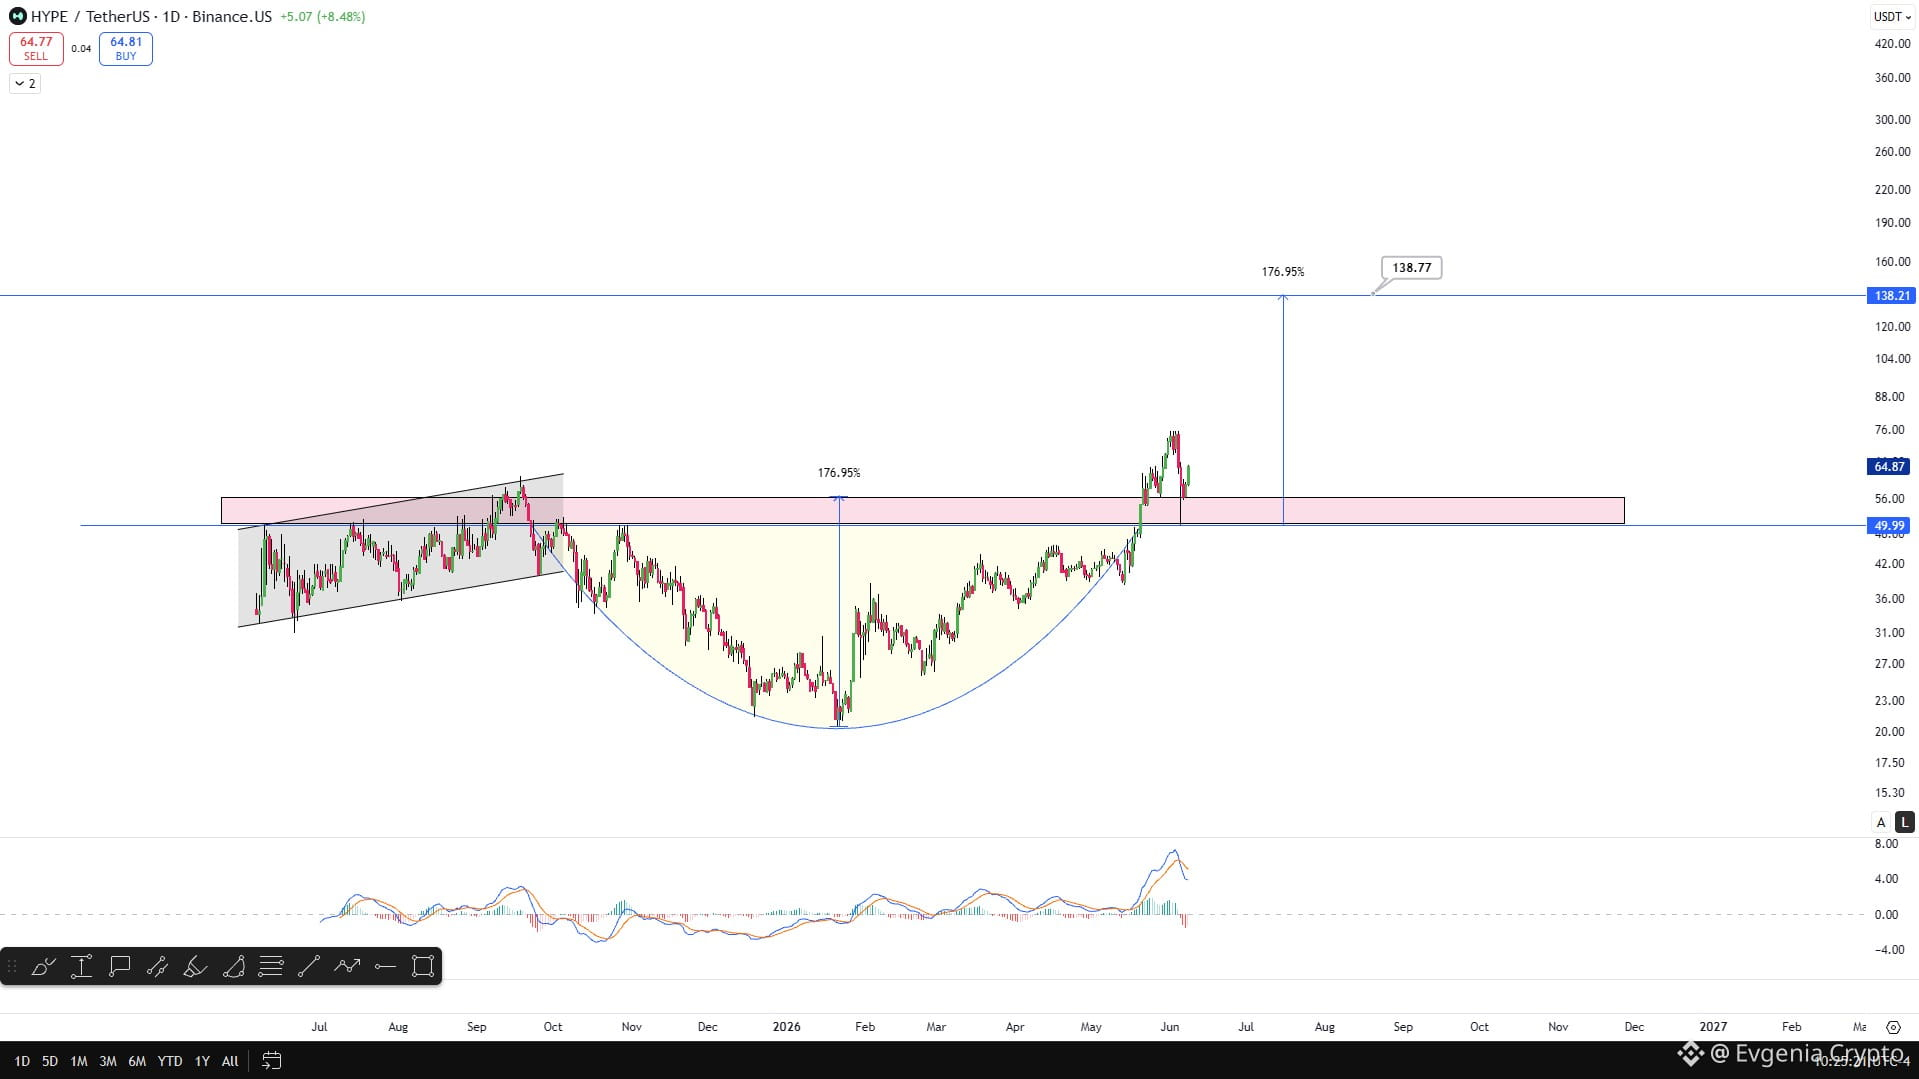Image resolution: width=1919 pixels, height=1079 pixels.
Task: Select the highlighter tool
Action: 196,966
